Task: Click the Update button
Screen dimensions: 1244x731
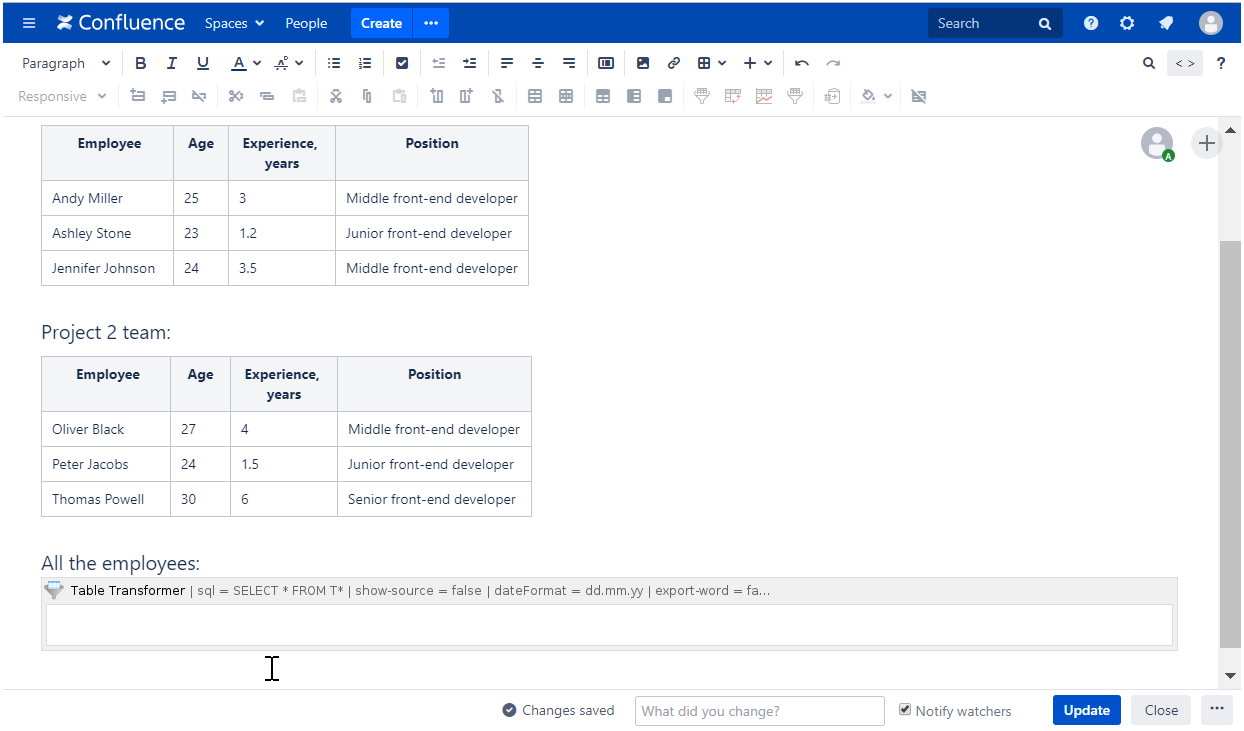Action: pos(1086,710)
